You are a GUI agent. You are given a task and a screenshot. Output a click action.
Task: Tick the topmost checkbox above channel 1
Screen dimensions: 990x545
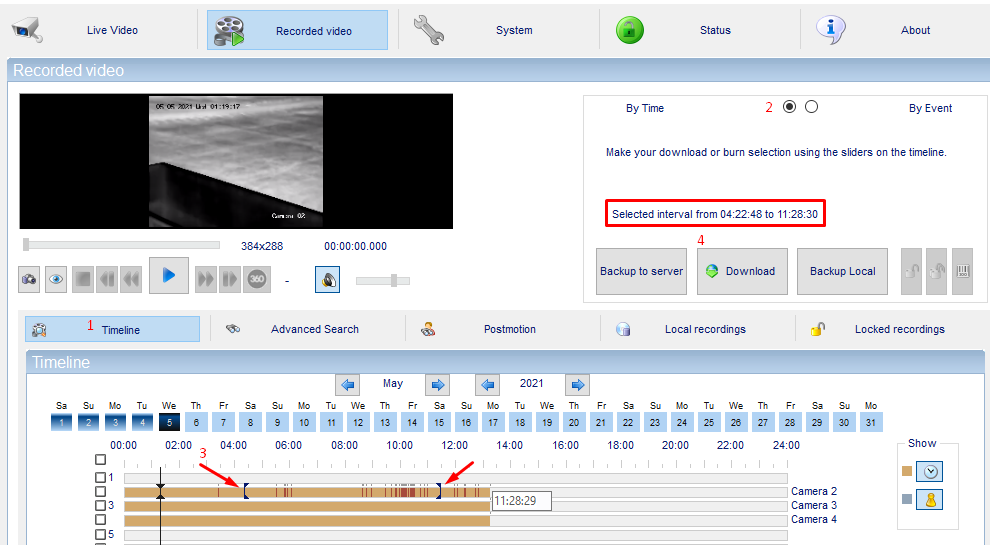pyautogui.click(x=100, y=460)
